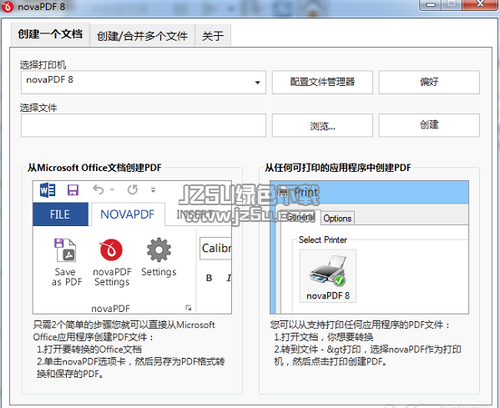Click the purple save icon in Office illustration

point(73,190)
